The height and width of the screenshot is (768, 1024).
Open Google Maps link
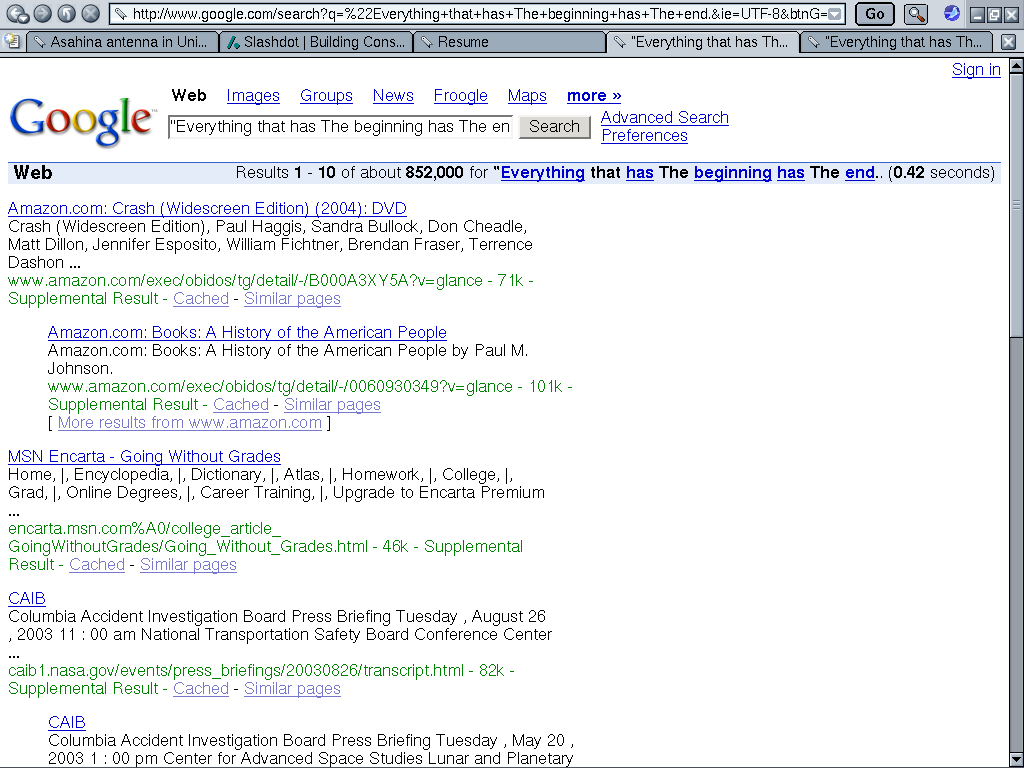point(527,96)
